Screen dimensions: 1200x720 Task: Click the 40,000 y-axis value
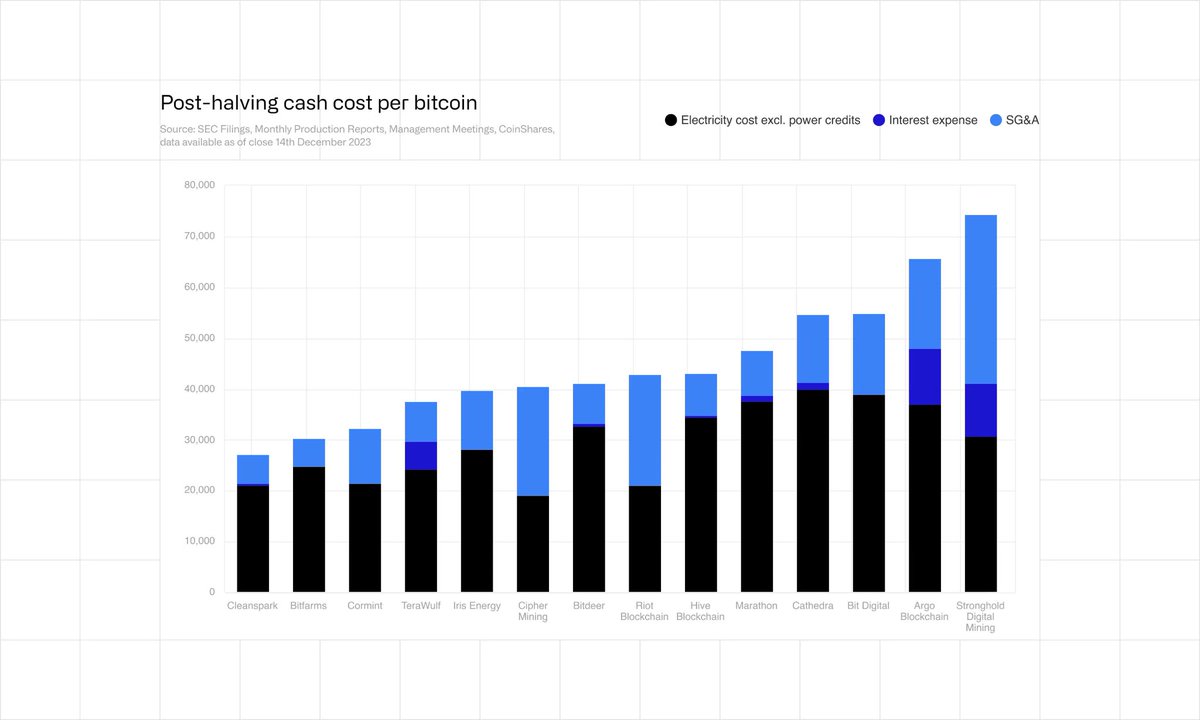pyautogui.click(x=199, y=390)
